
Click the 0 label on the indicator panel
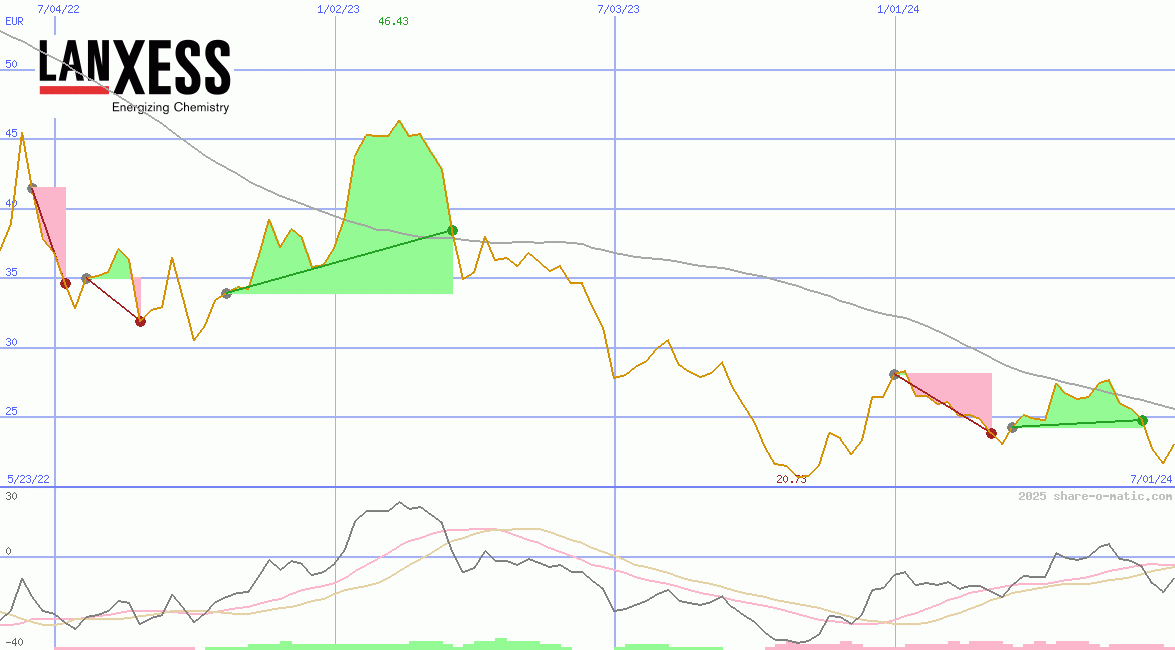pyautogui.click(x=8, y=551)
